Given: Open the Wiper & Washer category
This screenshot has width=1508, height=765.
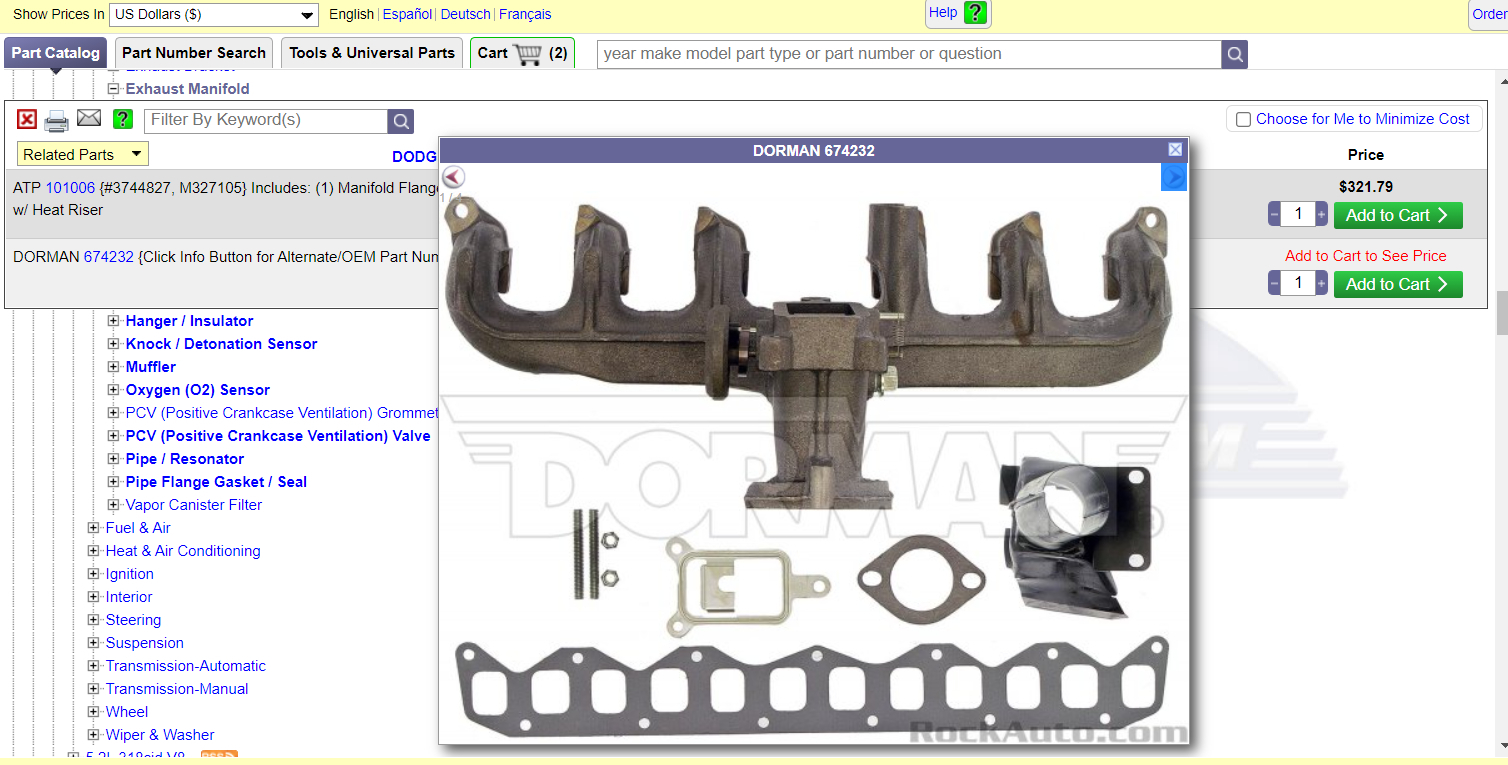Looking at the screenshot, I should point(160,735).
